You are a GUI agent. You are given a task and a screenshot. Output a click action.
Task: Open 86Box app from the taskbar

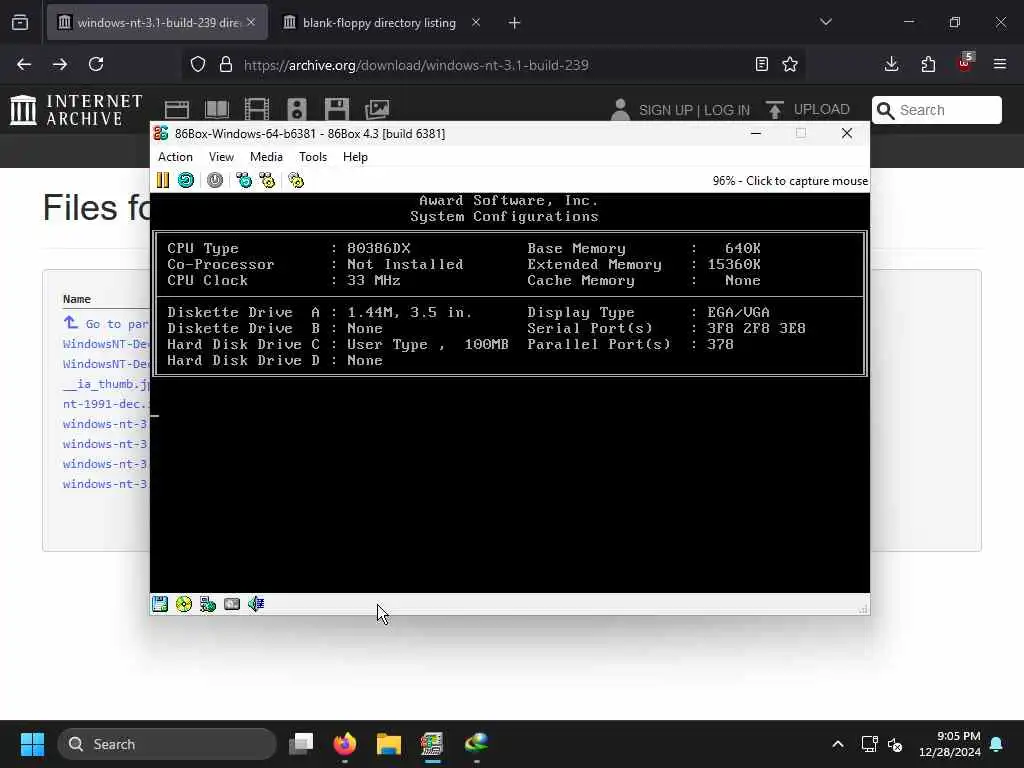432,744
